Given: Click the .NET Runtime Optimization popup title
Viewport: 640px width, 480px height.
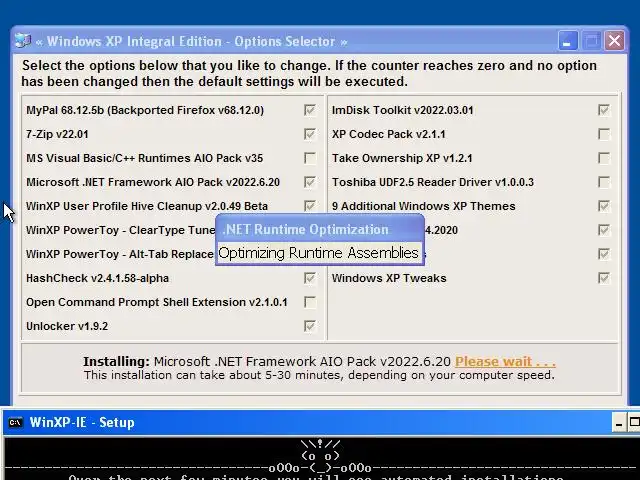Looking at the screenshot, I should click(x=306, y=229).
